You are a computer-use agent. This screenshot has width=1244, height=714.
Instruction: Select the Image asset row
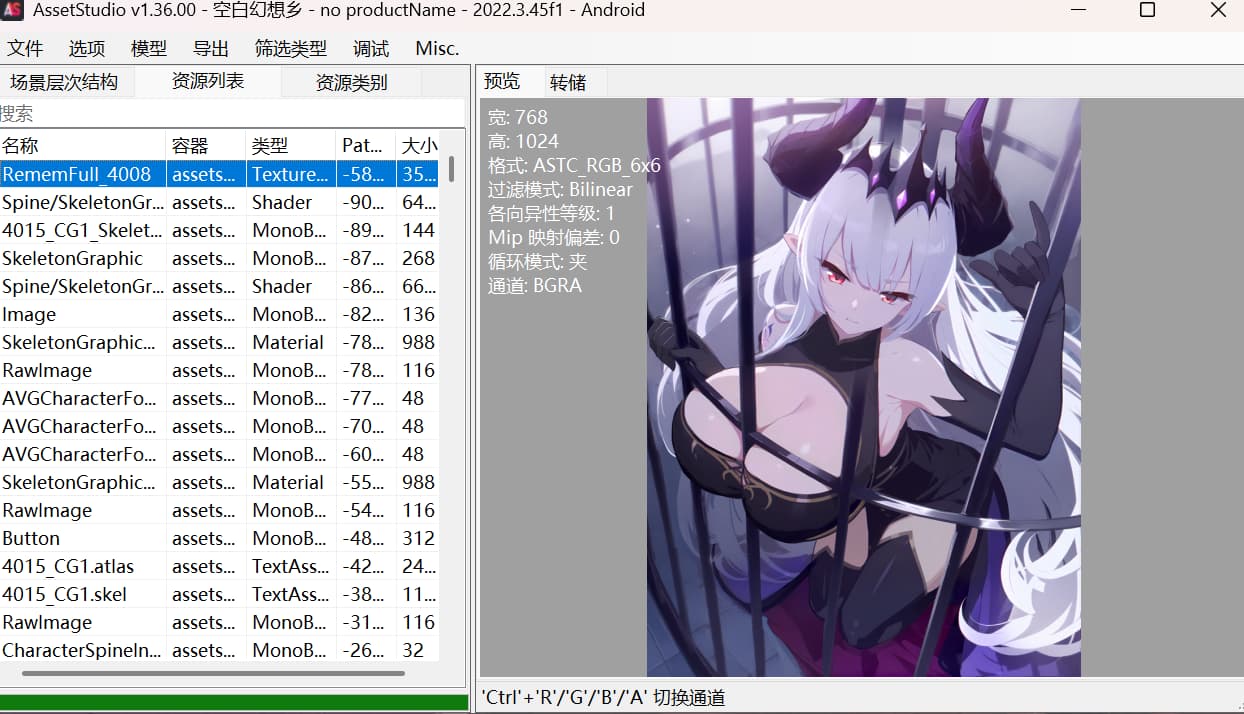(220, 314)
